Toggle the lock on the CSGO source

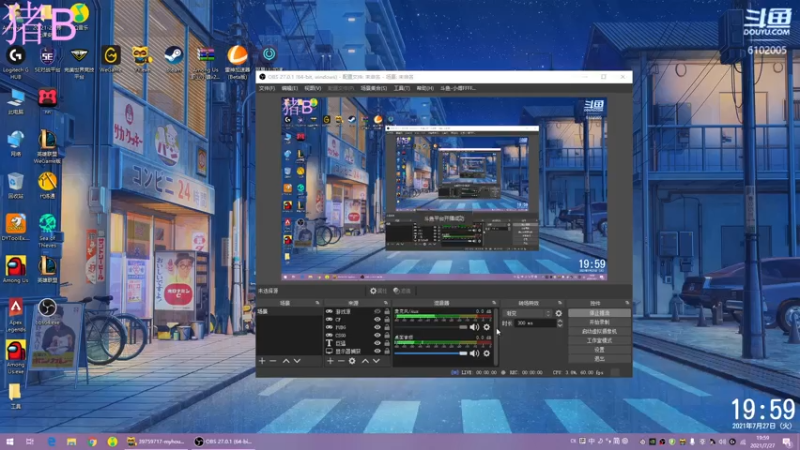pos(387,335)
